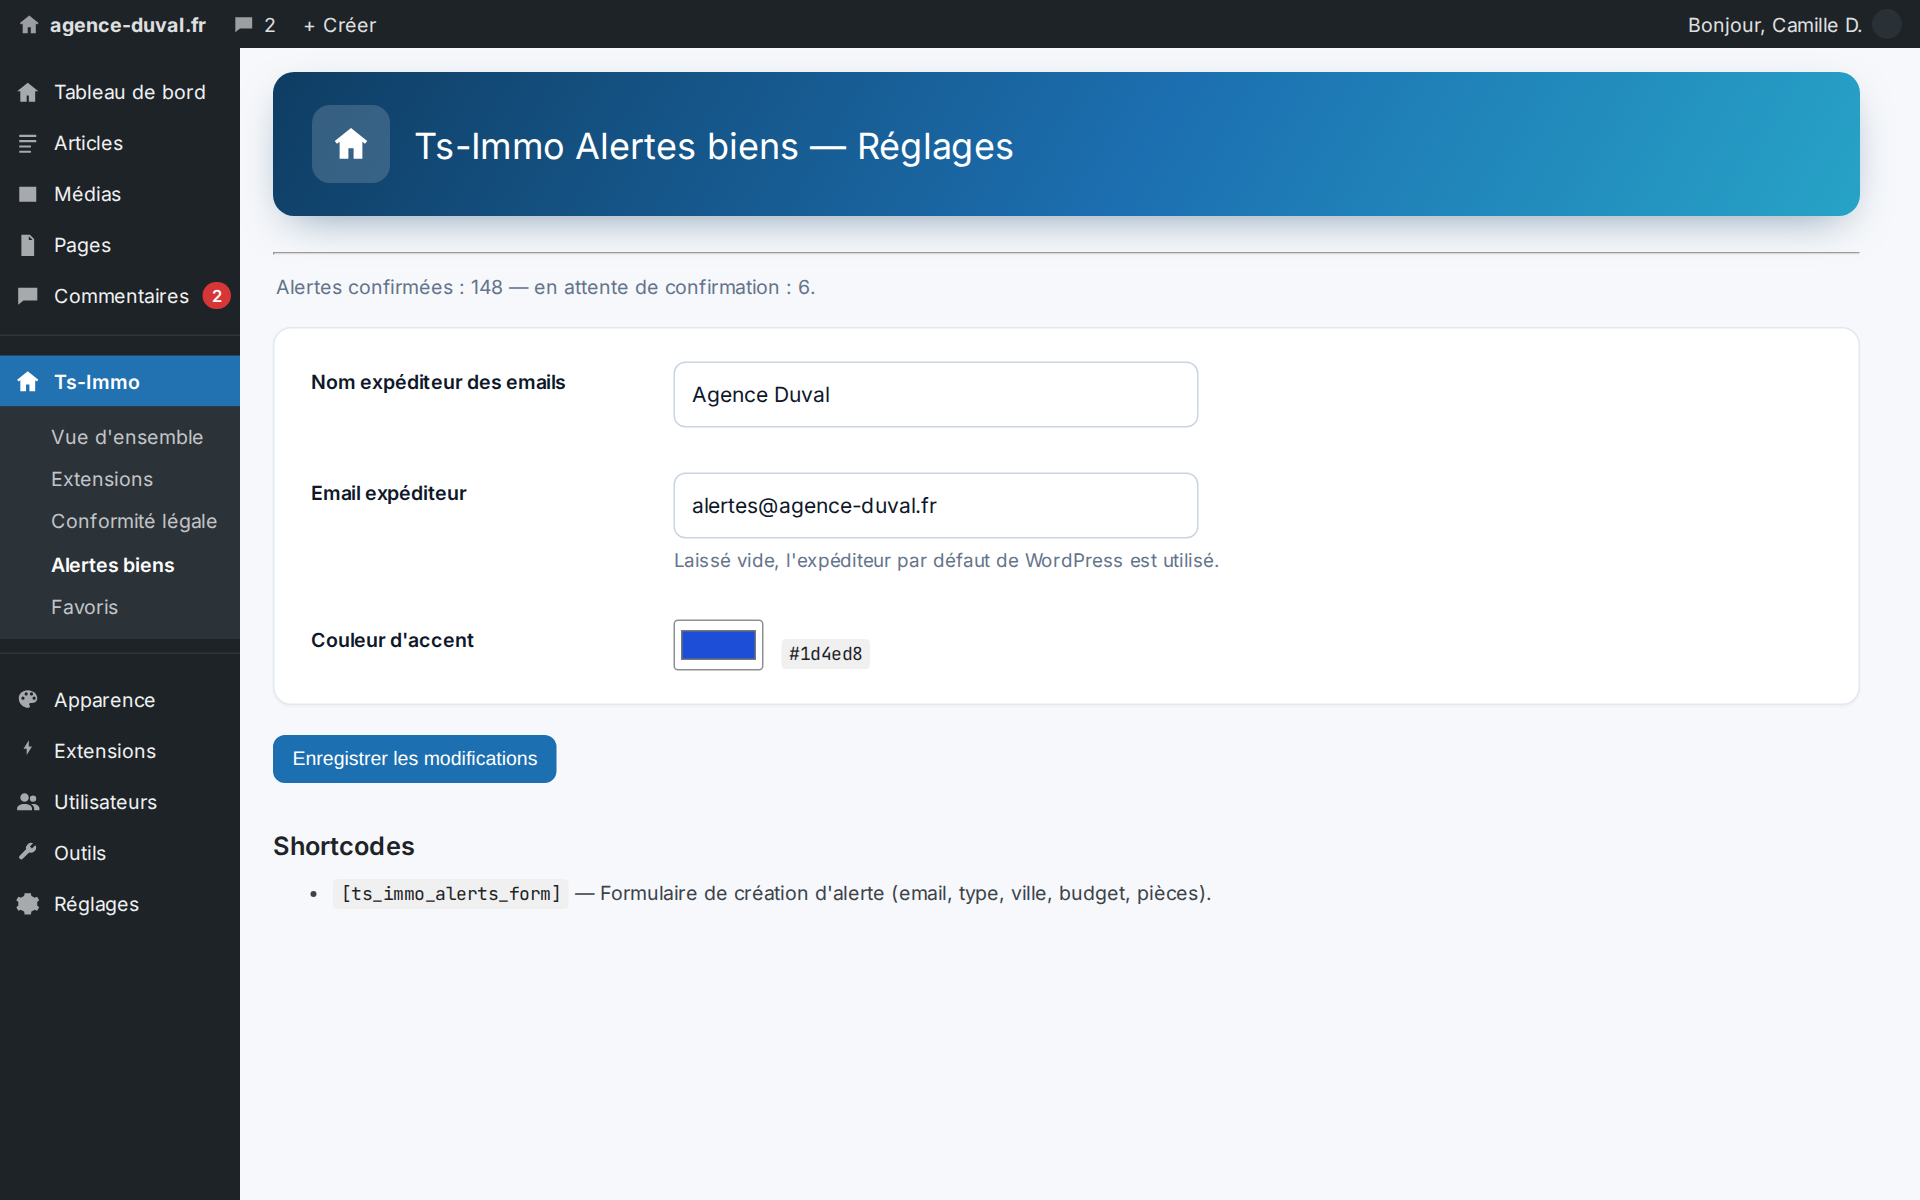Open Vue d'ensemble submenu item
The height and width of the screenshot is (1200, 1920).
(x=127, y=437)
